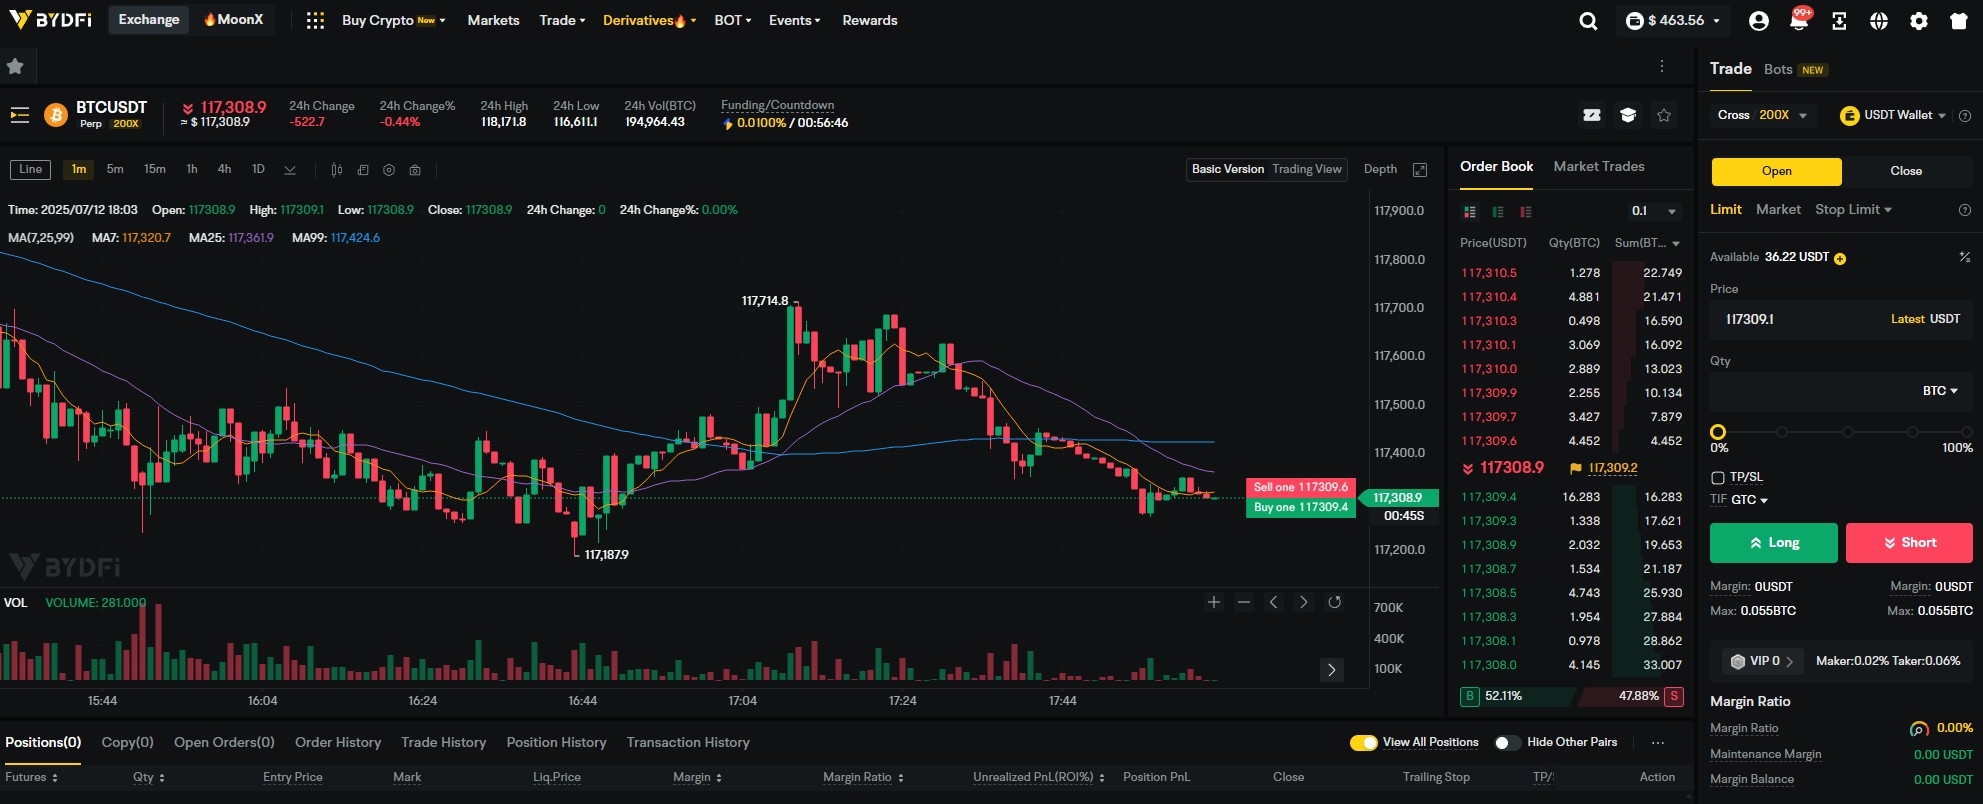
Task: Click ask price 117,310.5 in order book
Action: pos(1489,273)
